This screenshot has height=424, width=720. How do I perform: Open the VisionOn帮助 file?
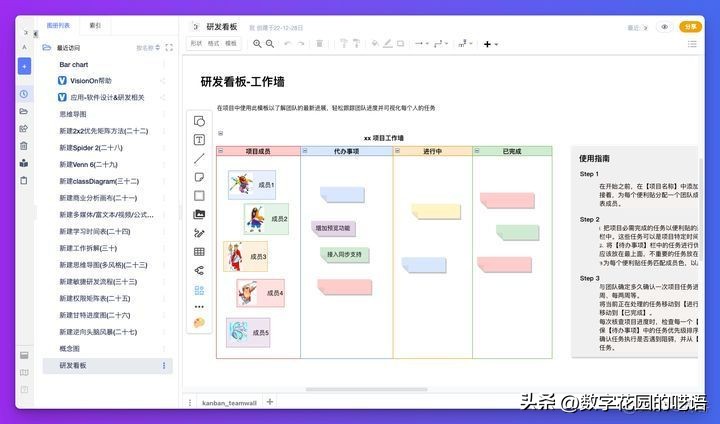pos(90,81)
